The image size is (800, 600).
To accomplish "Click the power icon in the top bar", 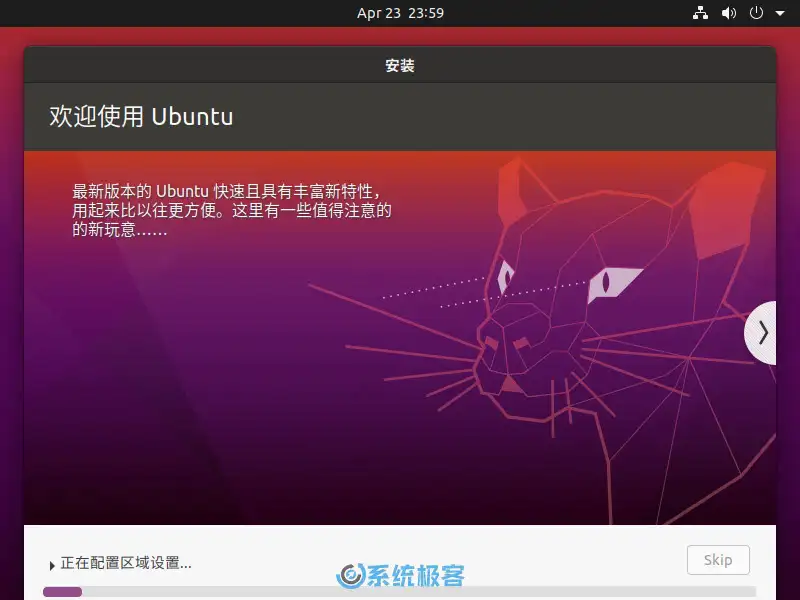I will [x=756, y=13].
